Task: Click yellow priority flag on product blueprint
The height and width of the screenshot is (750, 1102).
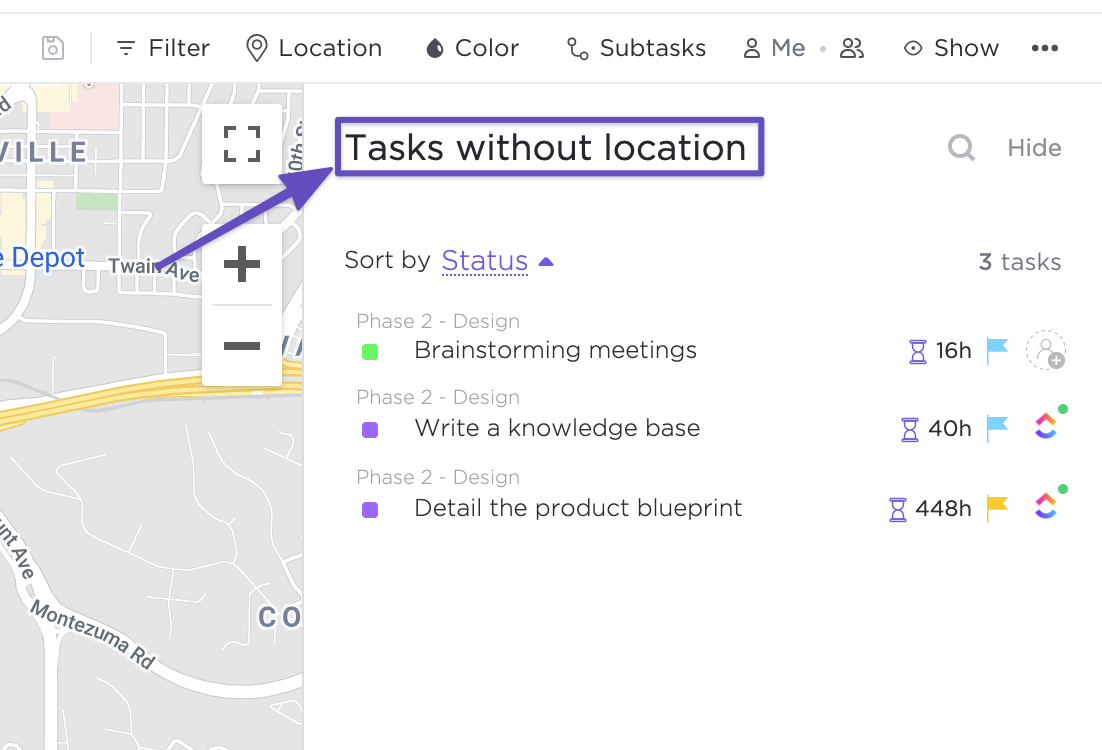Action: 997,508
